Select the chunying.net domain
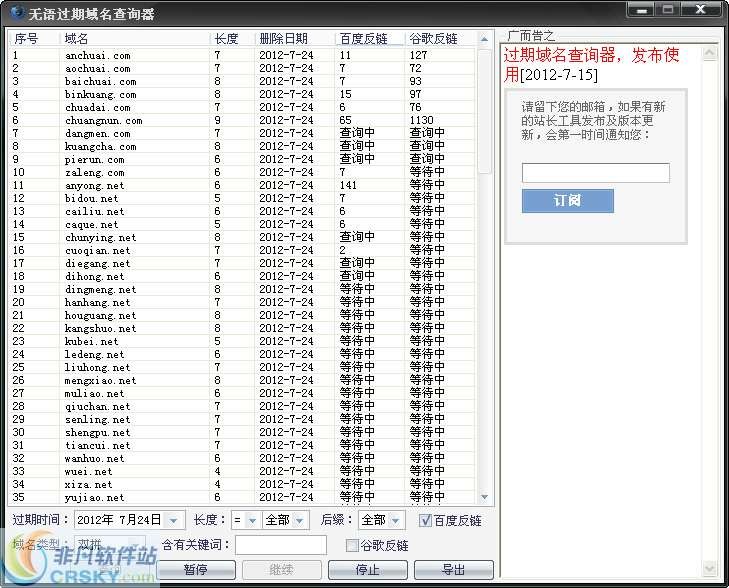Viewport: 729px width, 588px height. click(x=100, y=238)
